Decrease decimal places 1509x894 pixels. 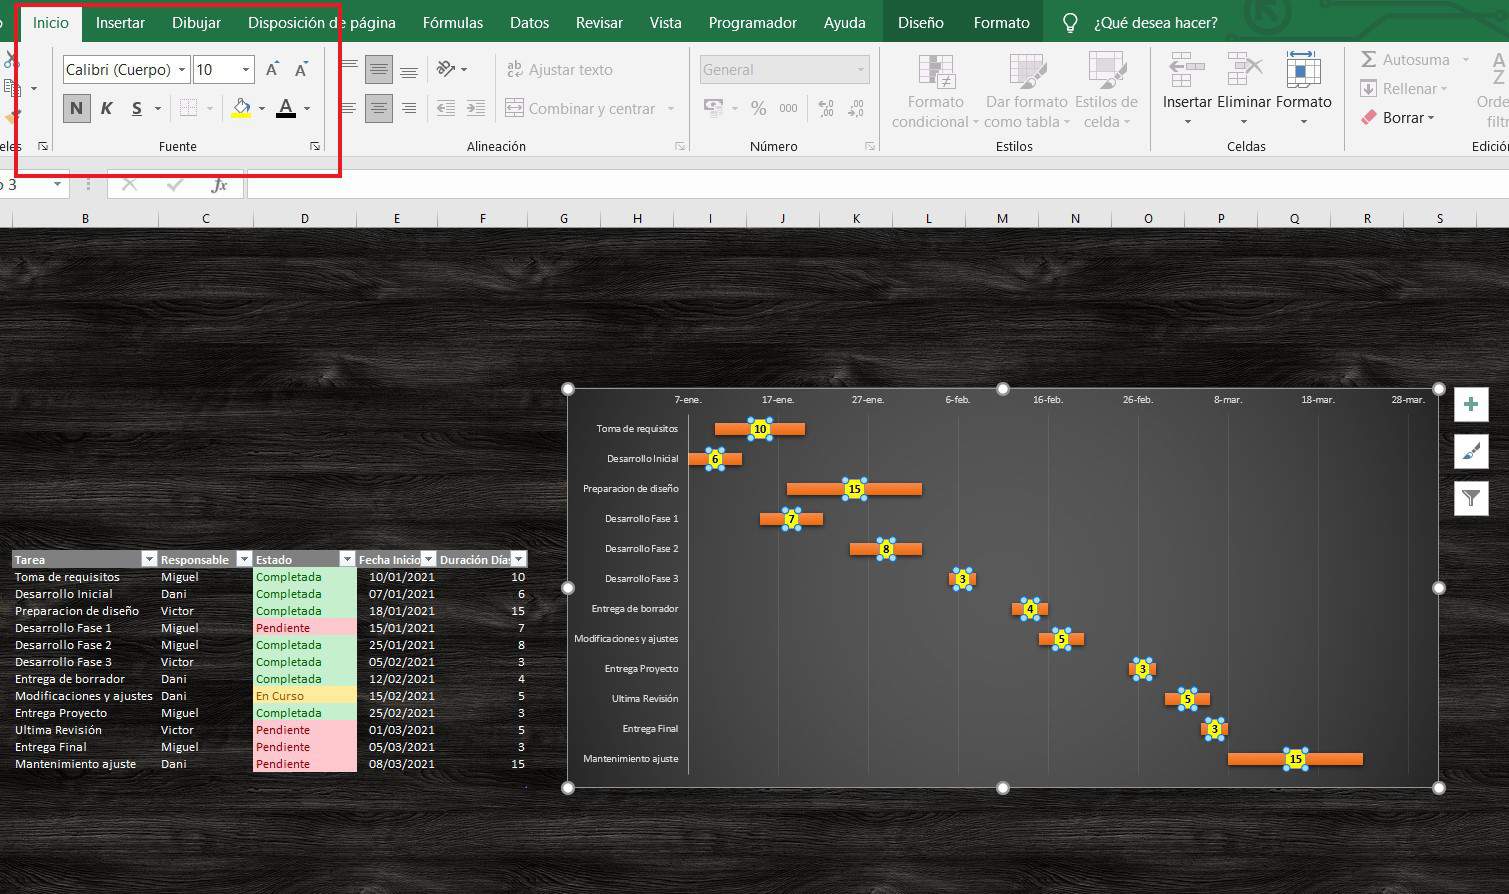coord(856,108)
